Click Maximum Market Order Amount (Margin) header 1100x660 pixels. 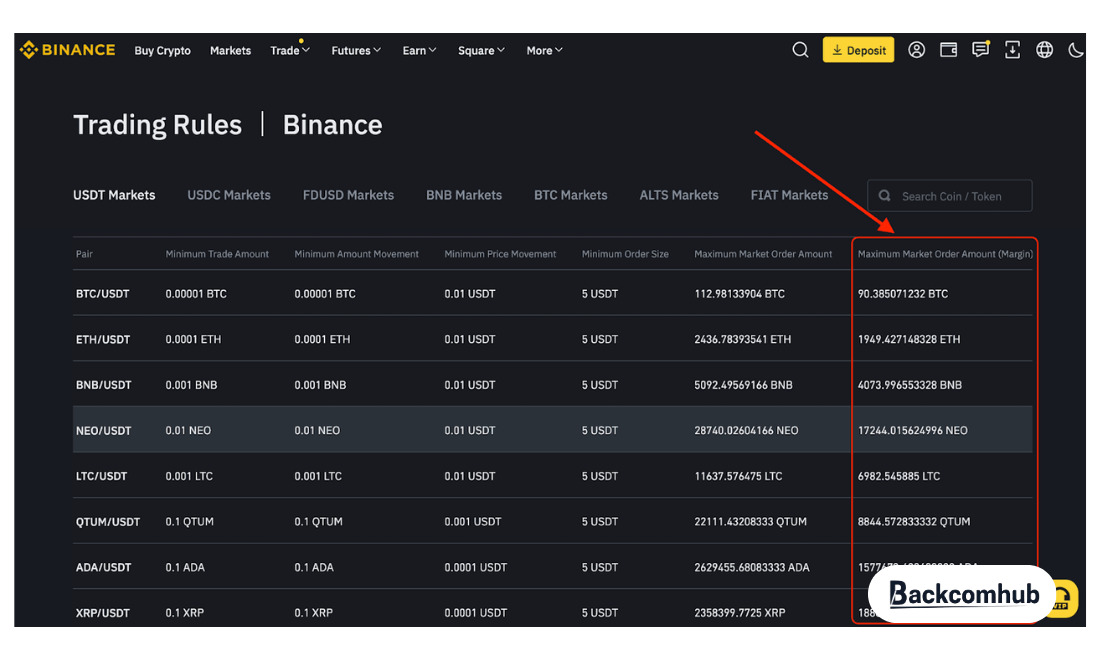(945, 254)
